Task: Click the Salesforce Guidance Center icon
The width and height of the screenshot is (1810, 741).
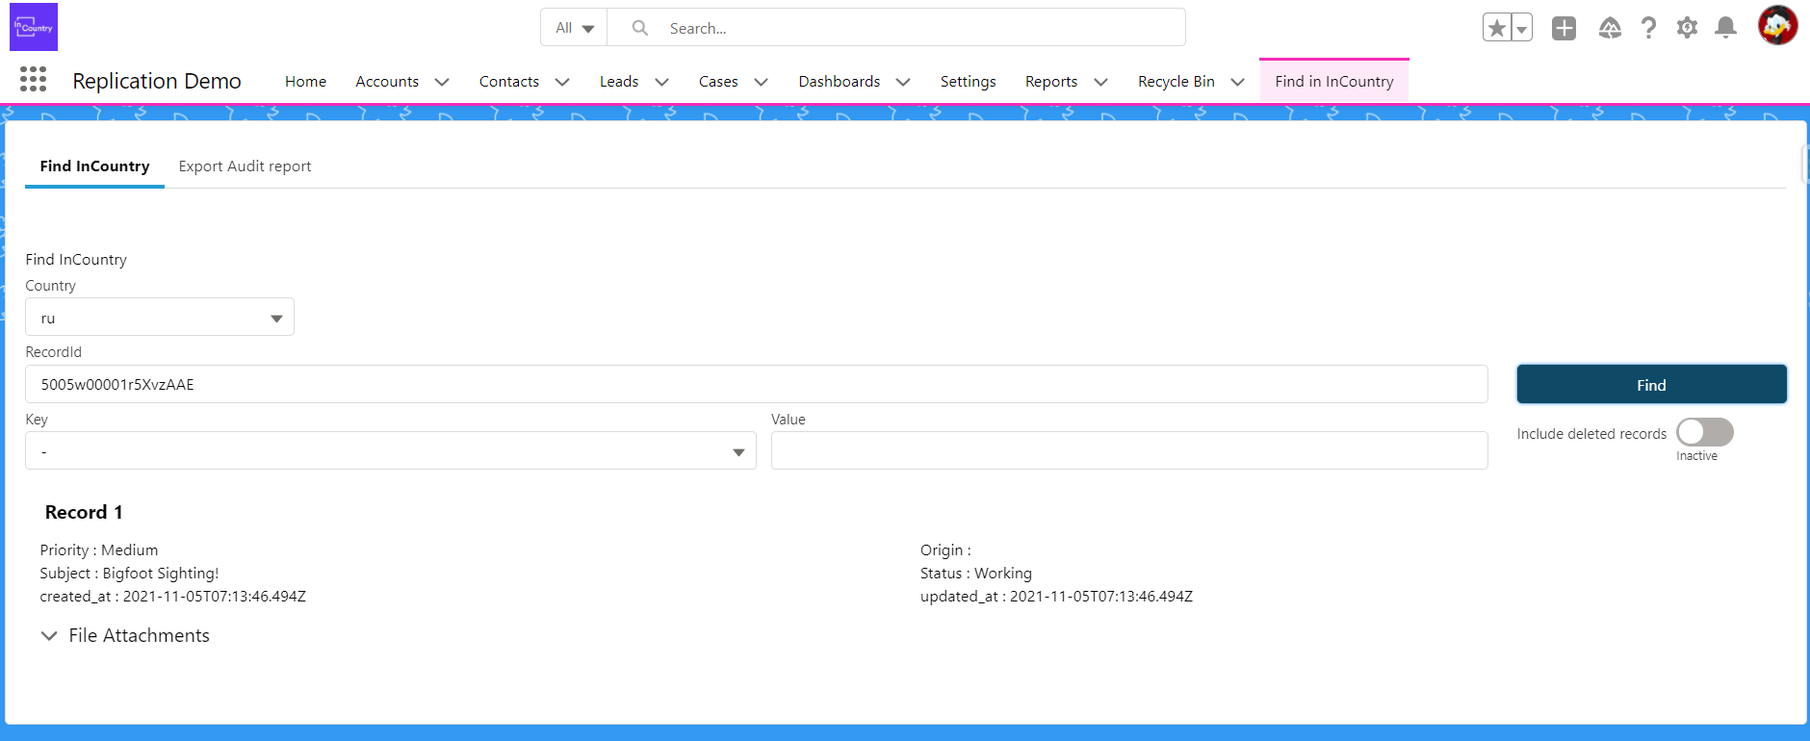Action: click(x=1609, y=28)
